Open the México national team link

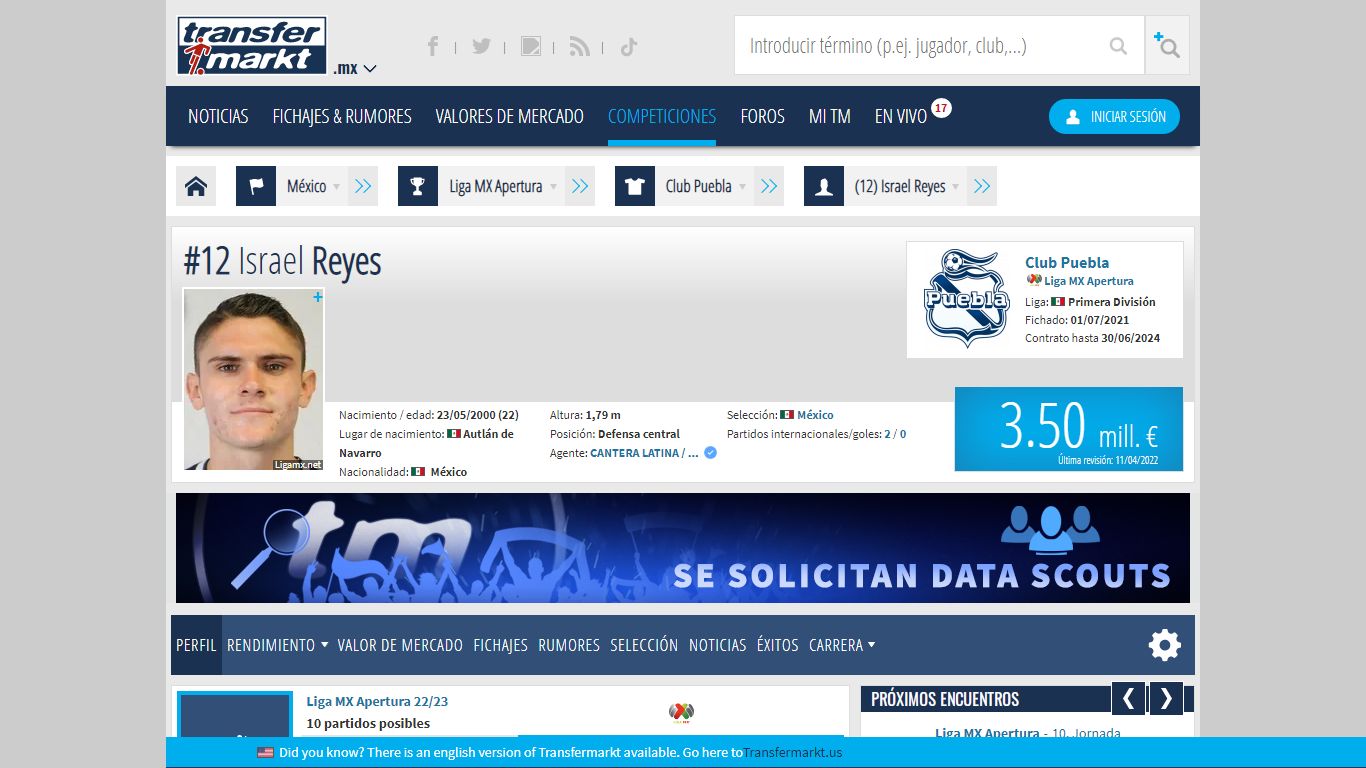(815, 415)
